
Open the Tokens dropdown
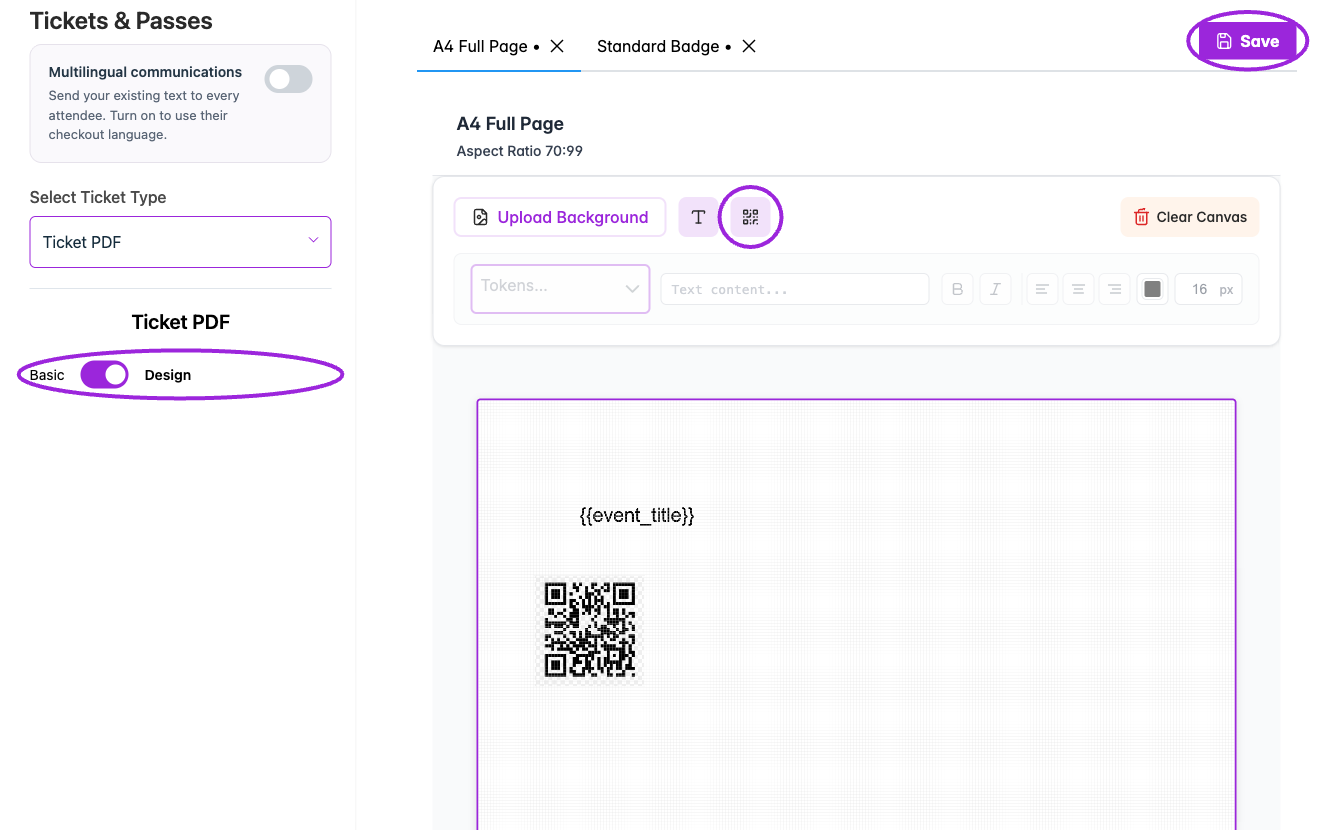[x=560, y=288]
